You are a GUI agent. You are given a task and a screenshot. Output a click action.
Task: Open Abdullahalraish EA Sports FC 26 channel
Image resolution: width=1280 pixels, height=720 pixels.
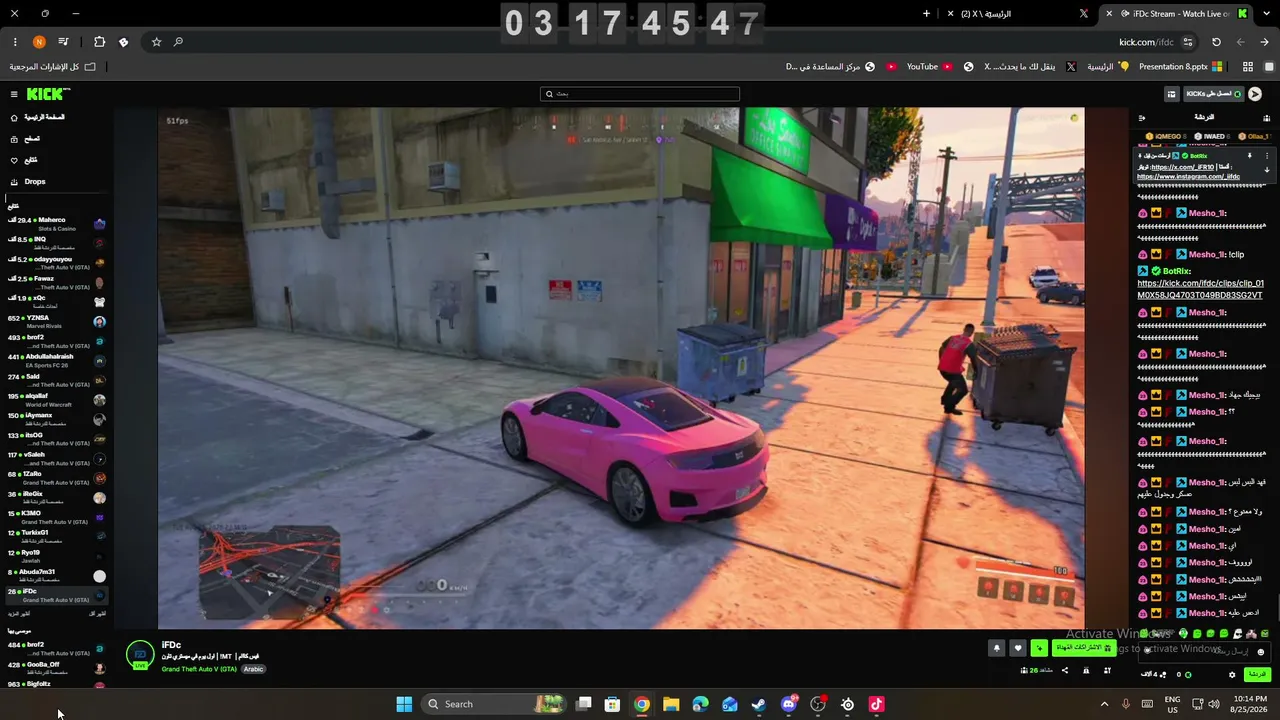click(56, 361)
